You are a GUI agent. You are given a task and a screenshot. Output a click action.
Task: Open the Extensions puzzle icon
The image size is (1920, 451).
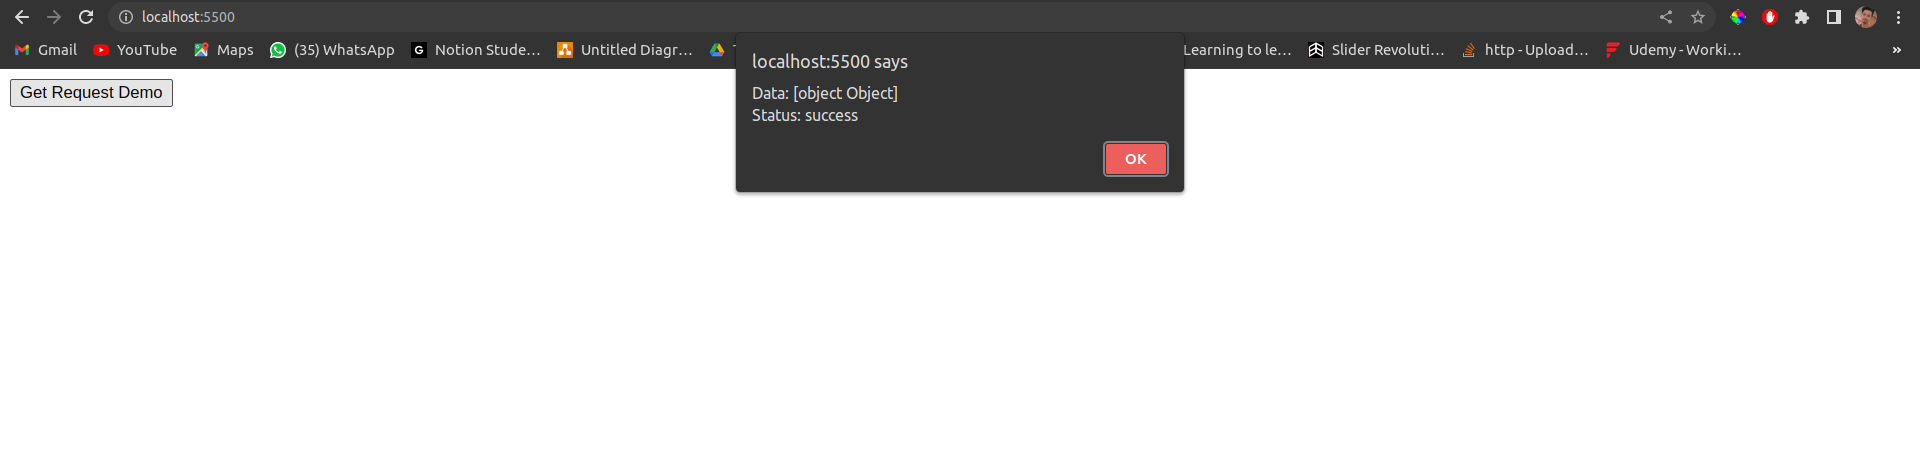[x=1802, y=17]
